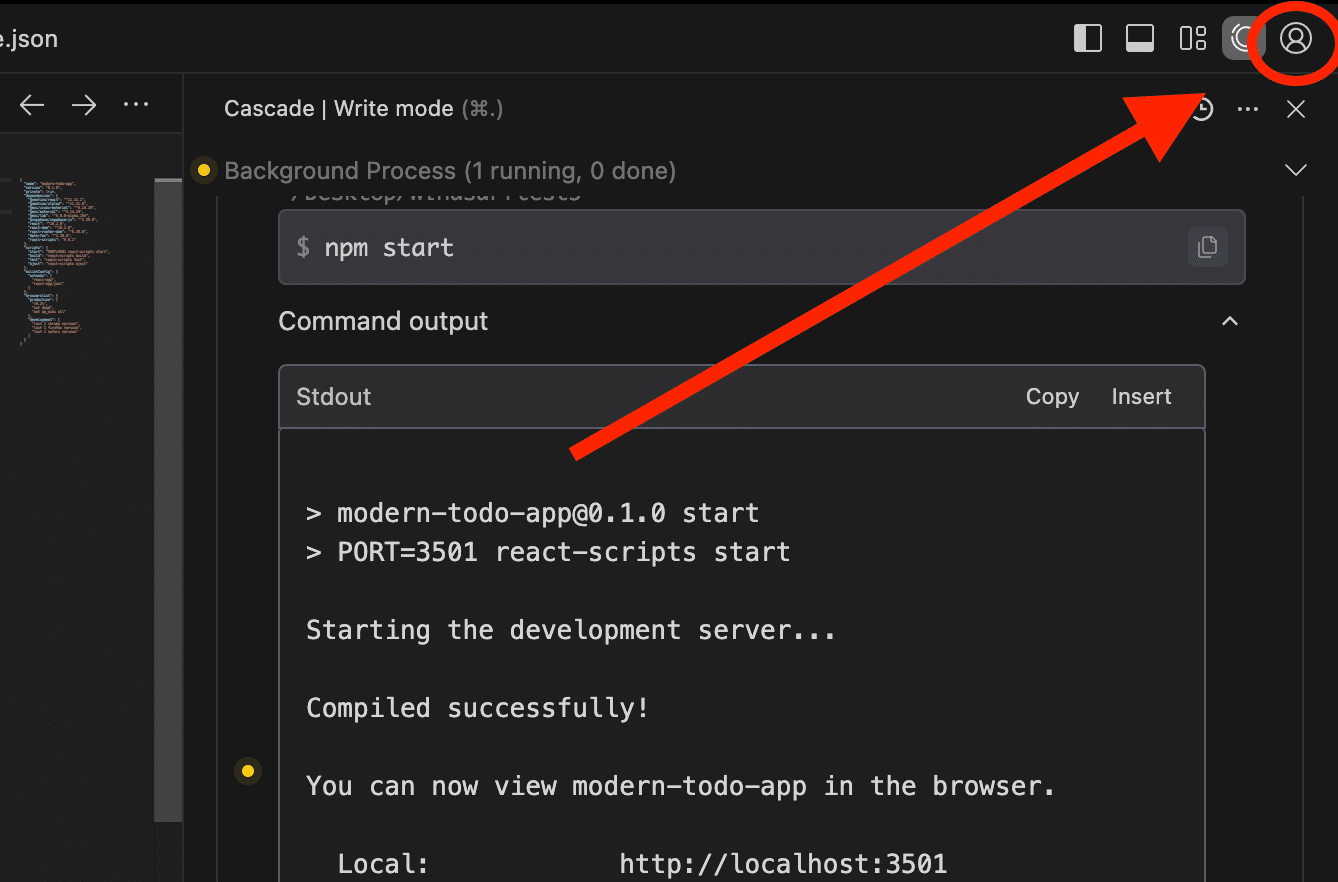This screenshot has width=1338, height=882.
Task: Open the http://localhost:3501 link
Action: click(x=782, y=864)
